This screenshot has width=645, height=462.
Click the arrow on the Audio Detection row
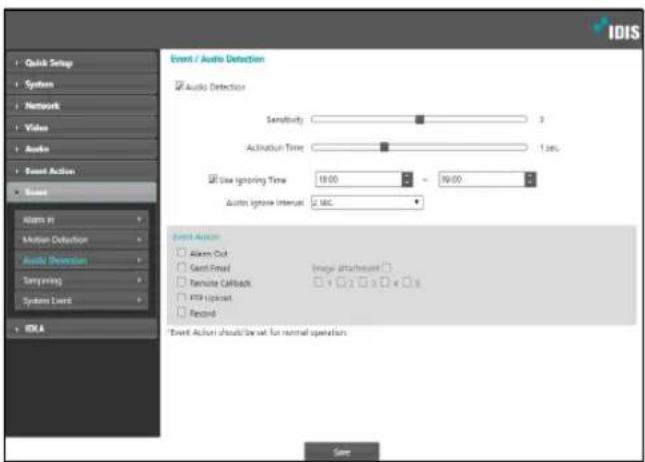point(139,260)
